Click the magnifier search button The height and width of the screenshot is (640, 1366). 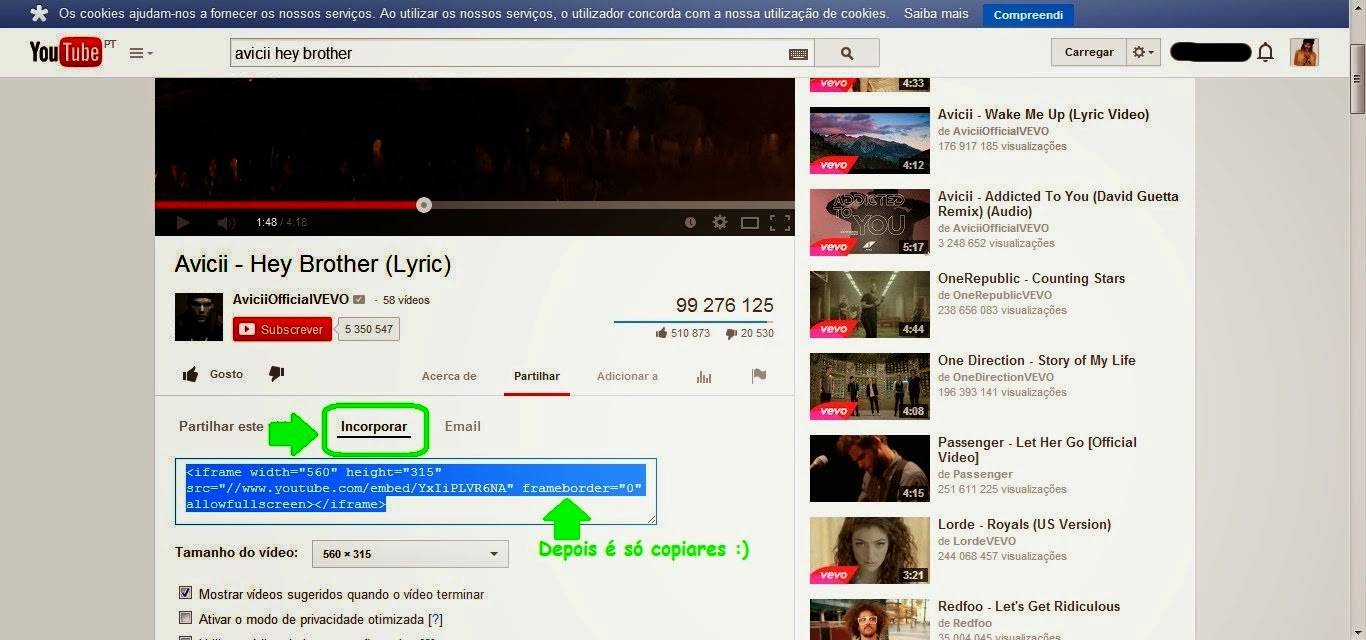click(x=847, y=53)
